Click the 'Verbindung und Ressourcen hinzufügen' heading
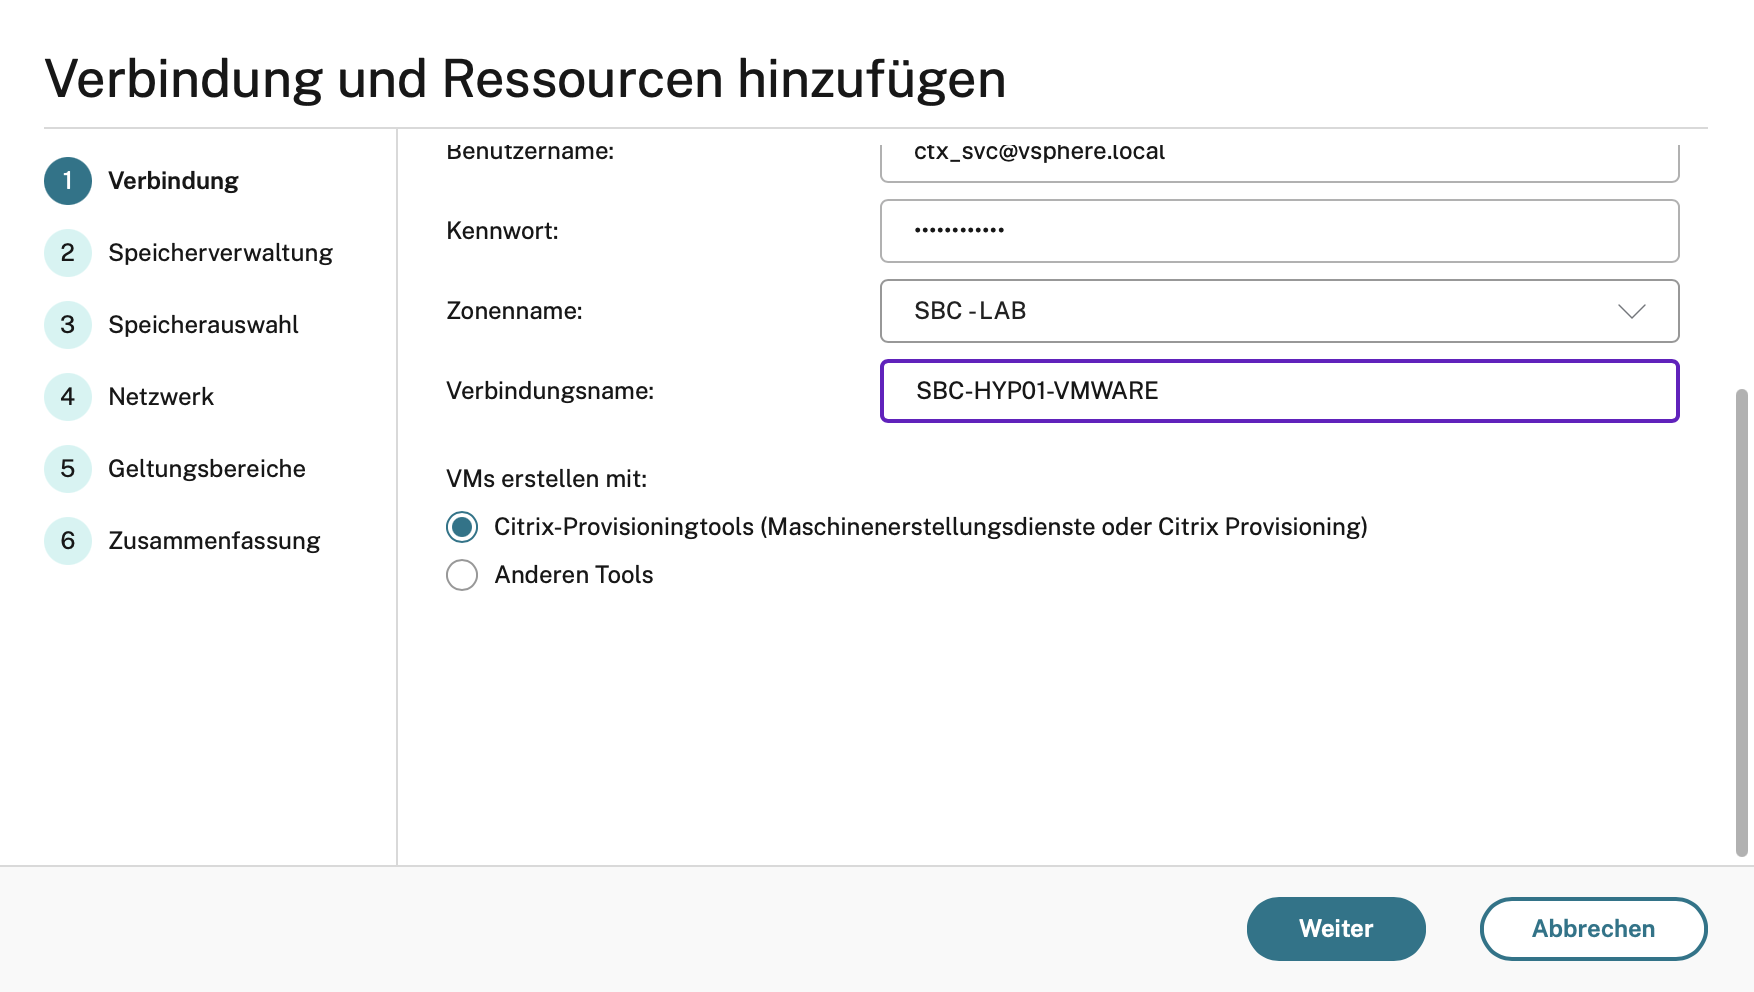 pyautogui.click(x=525, y=79)
